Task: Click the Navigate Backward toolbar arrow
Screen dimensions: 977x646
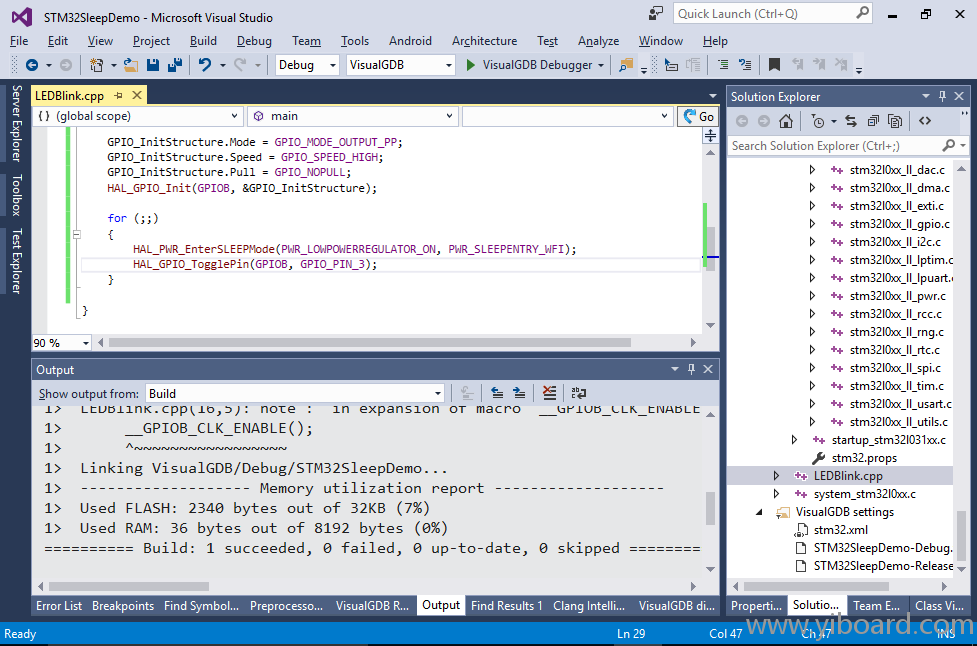Action: [32, 65]
